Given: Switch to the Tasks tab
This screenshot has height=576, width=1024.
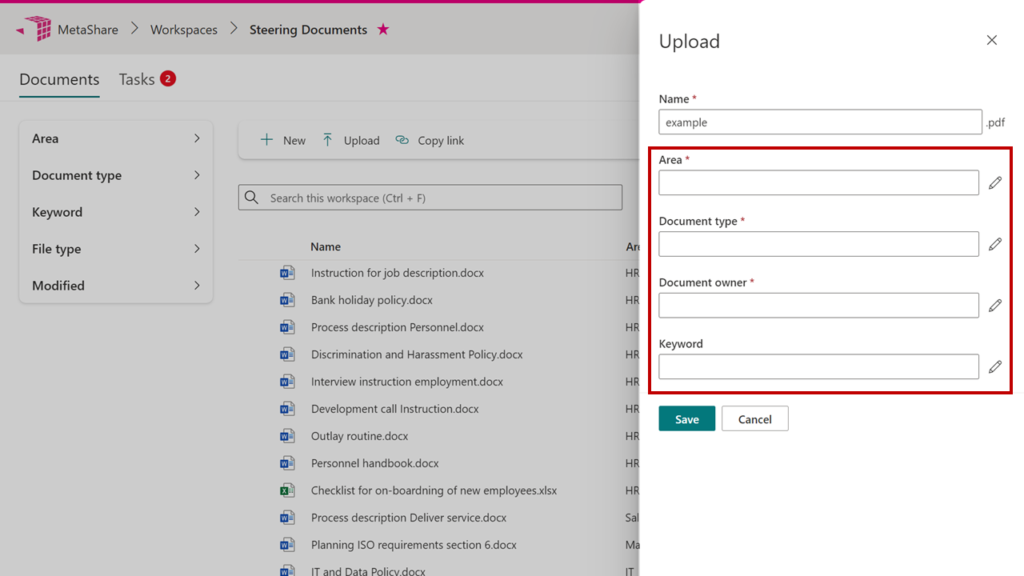Looking at the screenshot, I should (137, 79).
